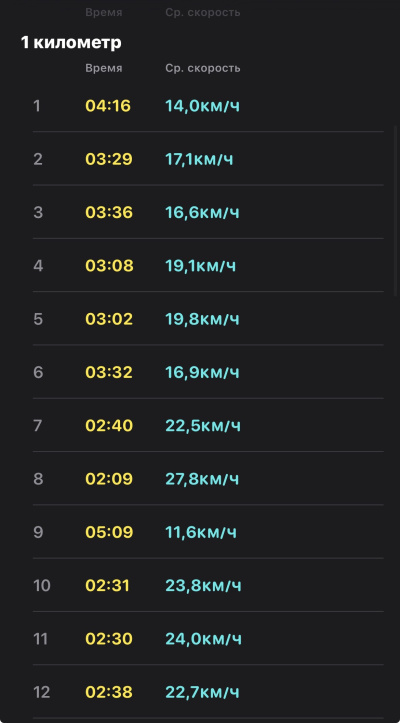Open split 3 with time 03:36
The width and height of the screenshot is (400, 723).
208,212
